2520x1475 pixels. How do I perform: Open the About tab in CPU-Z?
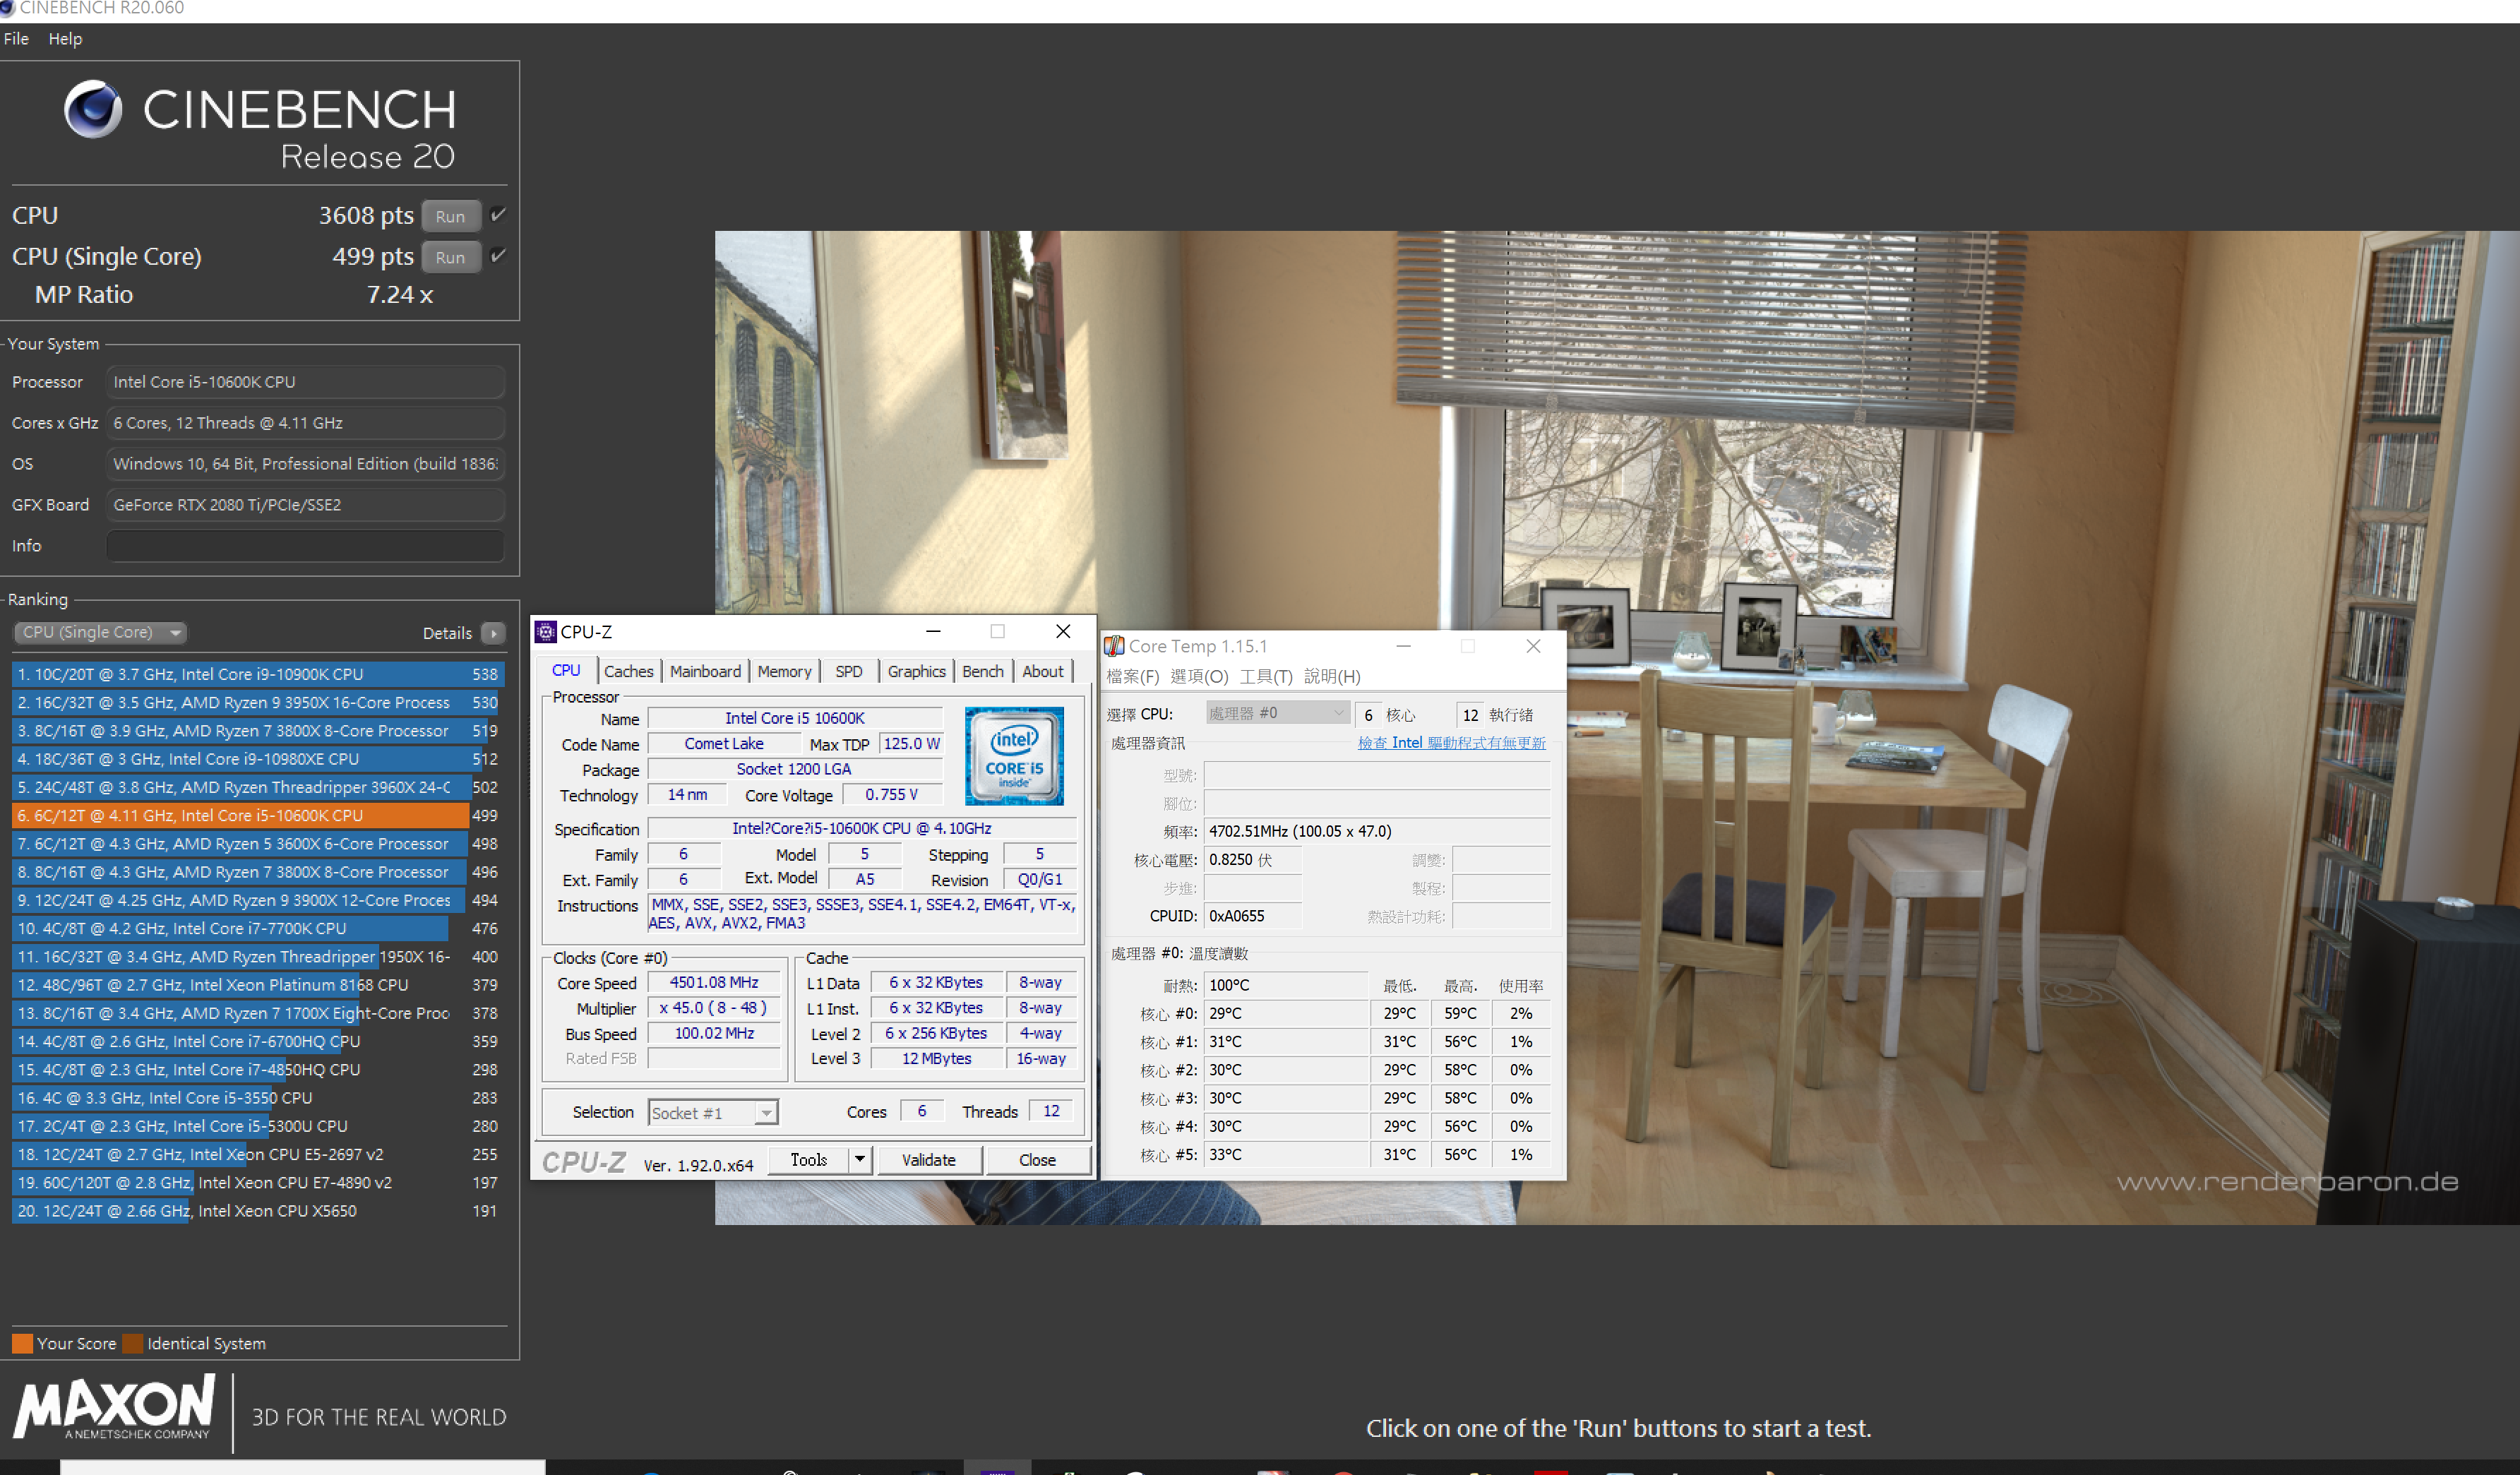[x=1042, y=671]
